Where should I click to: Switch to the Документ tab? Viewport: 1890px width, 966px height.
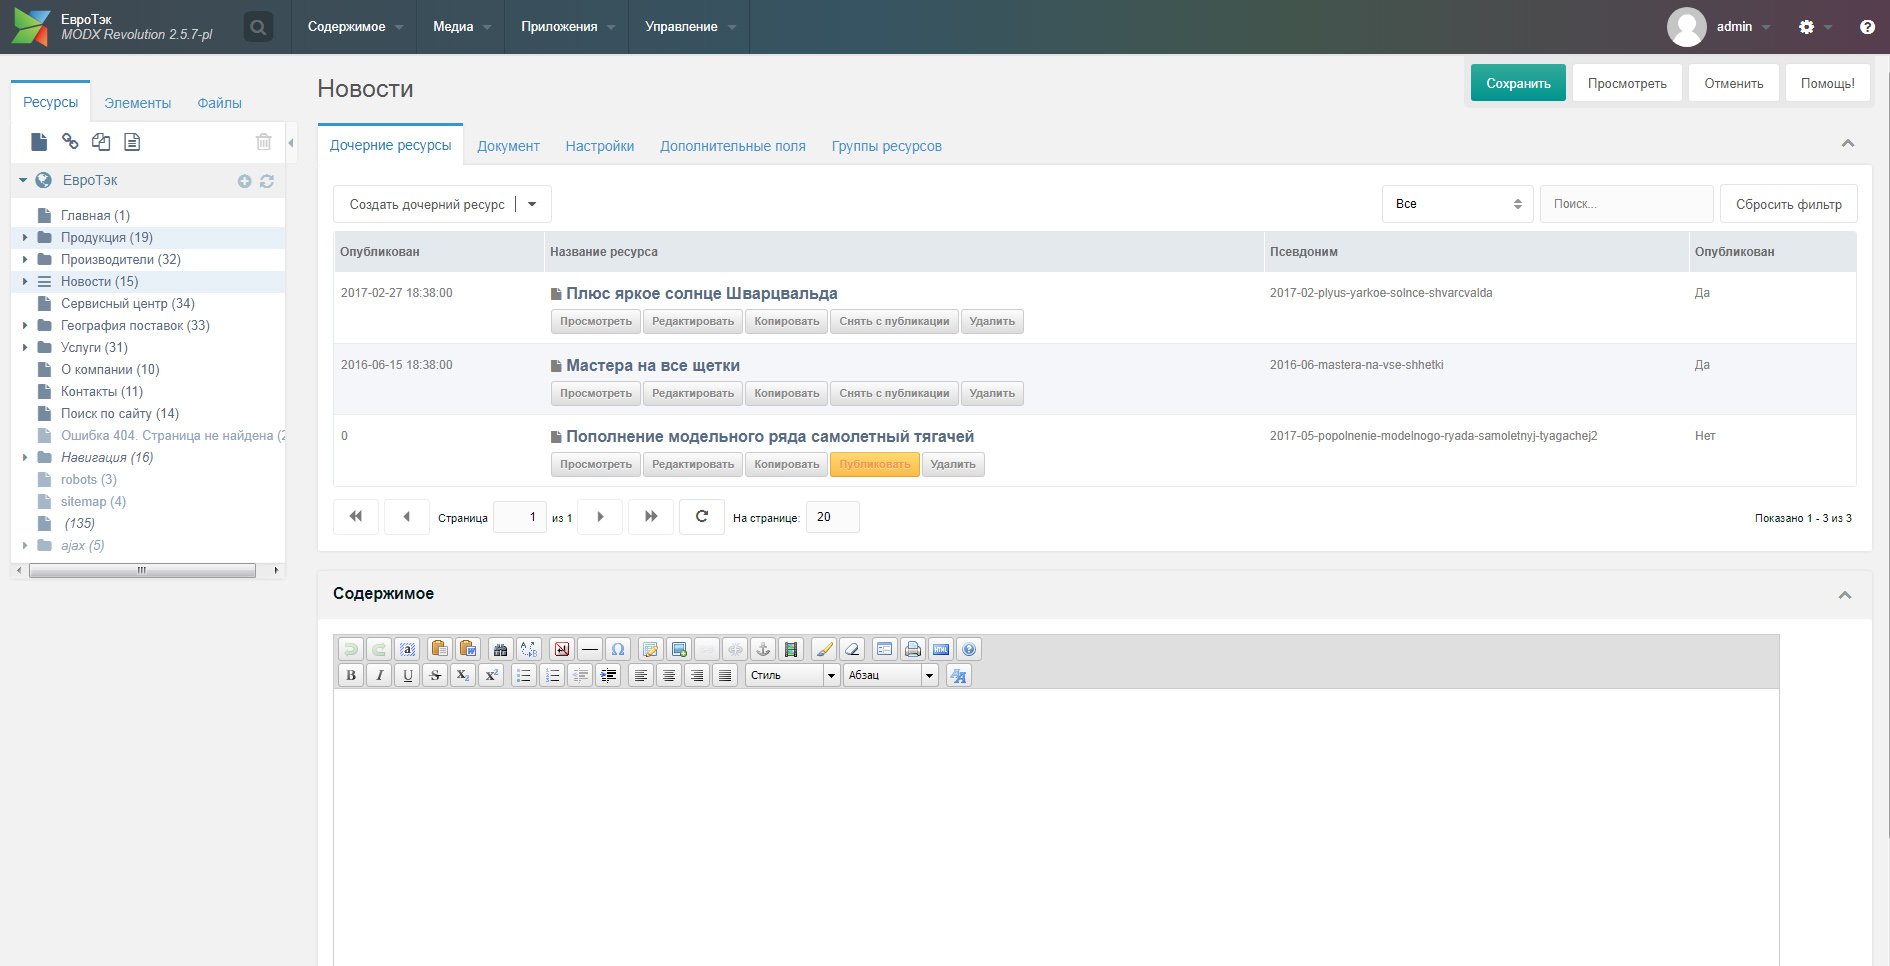tap(508, 146)
